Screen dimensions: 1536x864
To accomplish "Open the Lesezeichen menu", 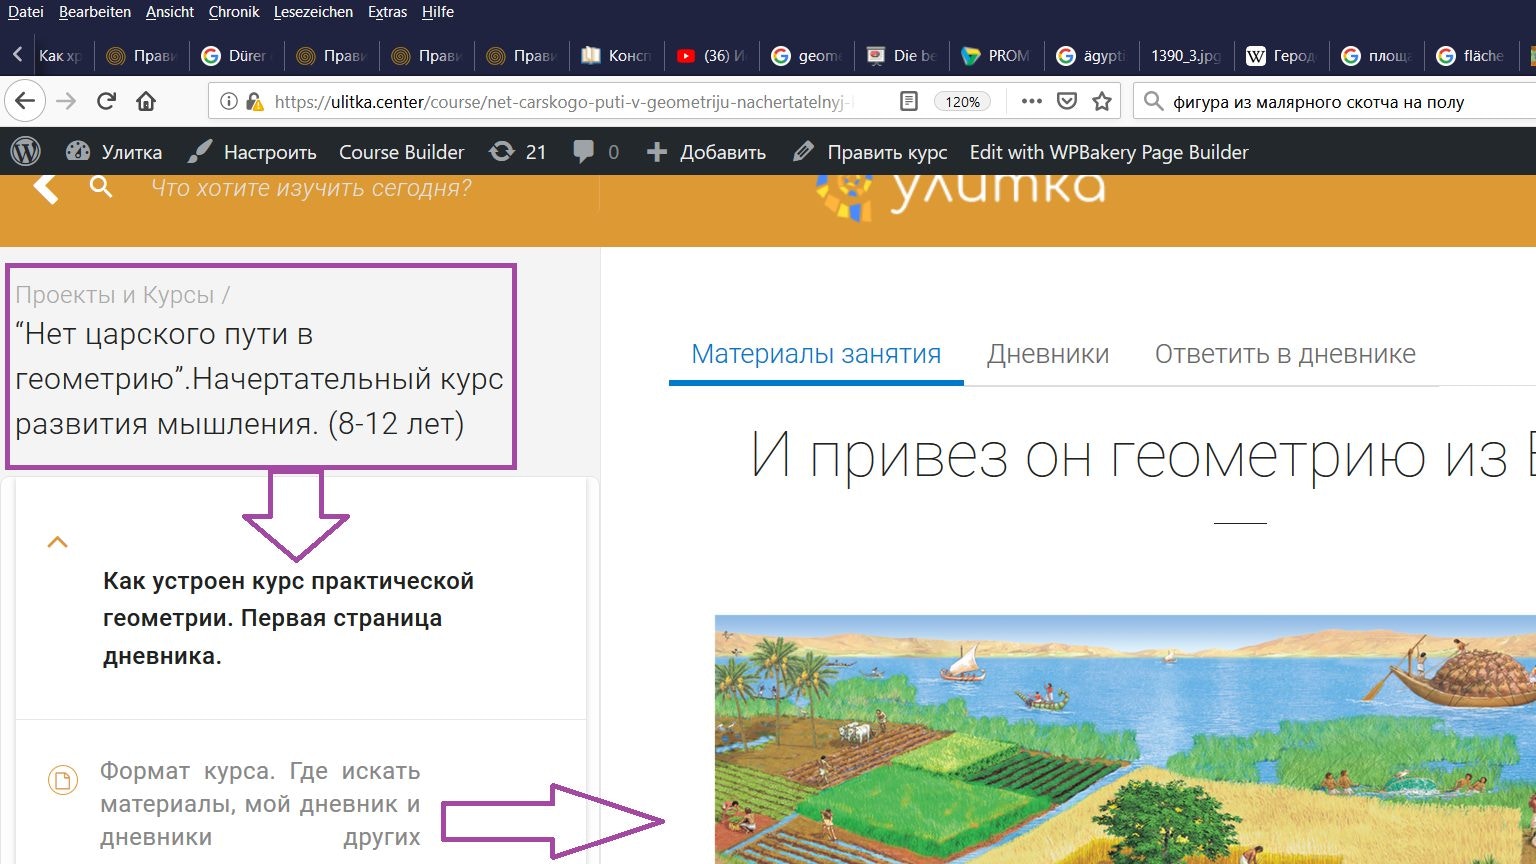I will [x=313, y=12].
